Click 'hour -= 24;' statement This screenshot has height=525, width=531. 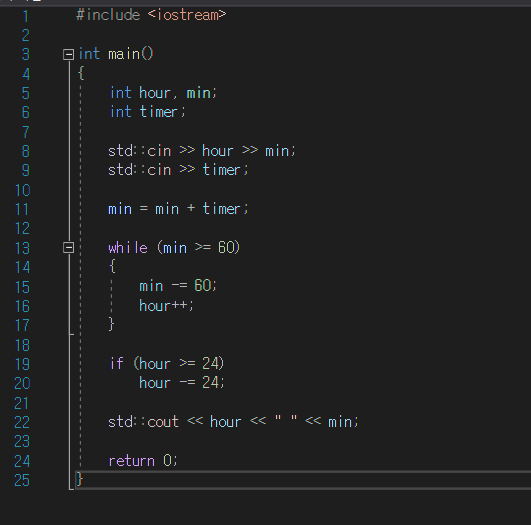click(x=182, y=383)
